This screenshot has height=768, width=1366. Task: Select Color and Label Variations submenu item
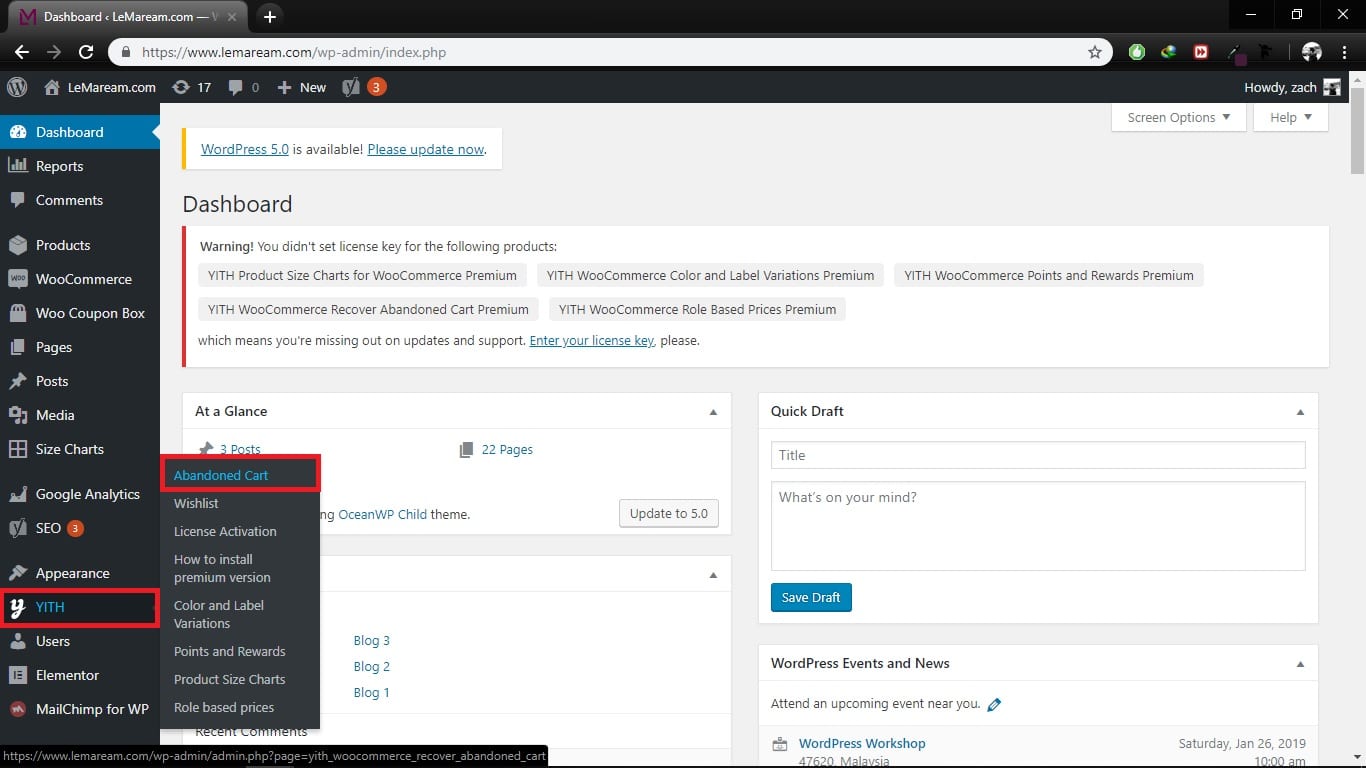[240, 614]
